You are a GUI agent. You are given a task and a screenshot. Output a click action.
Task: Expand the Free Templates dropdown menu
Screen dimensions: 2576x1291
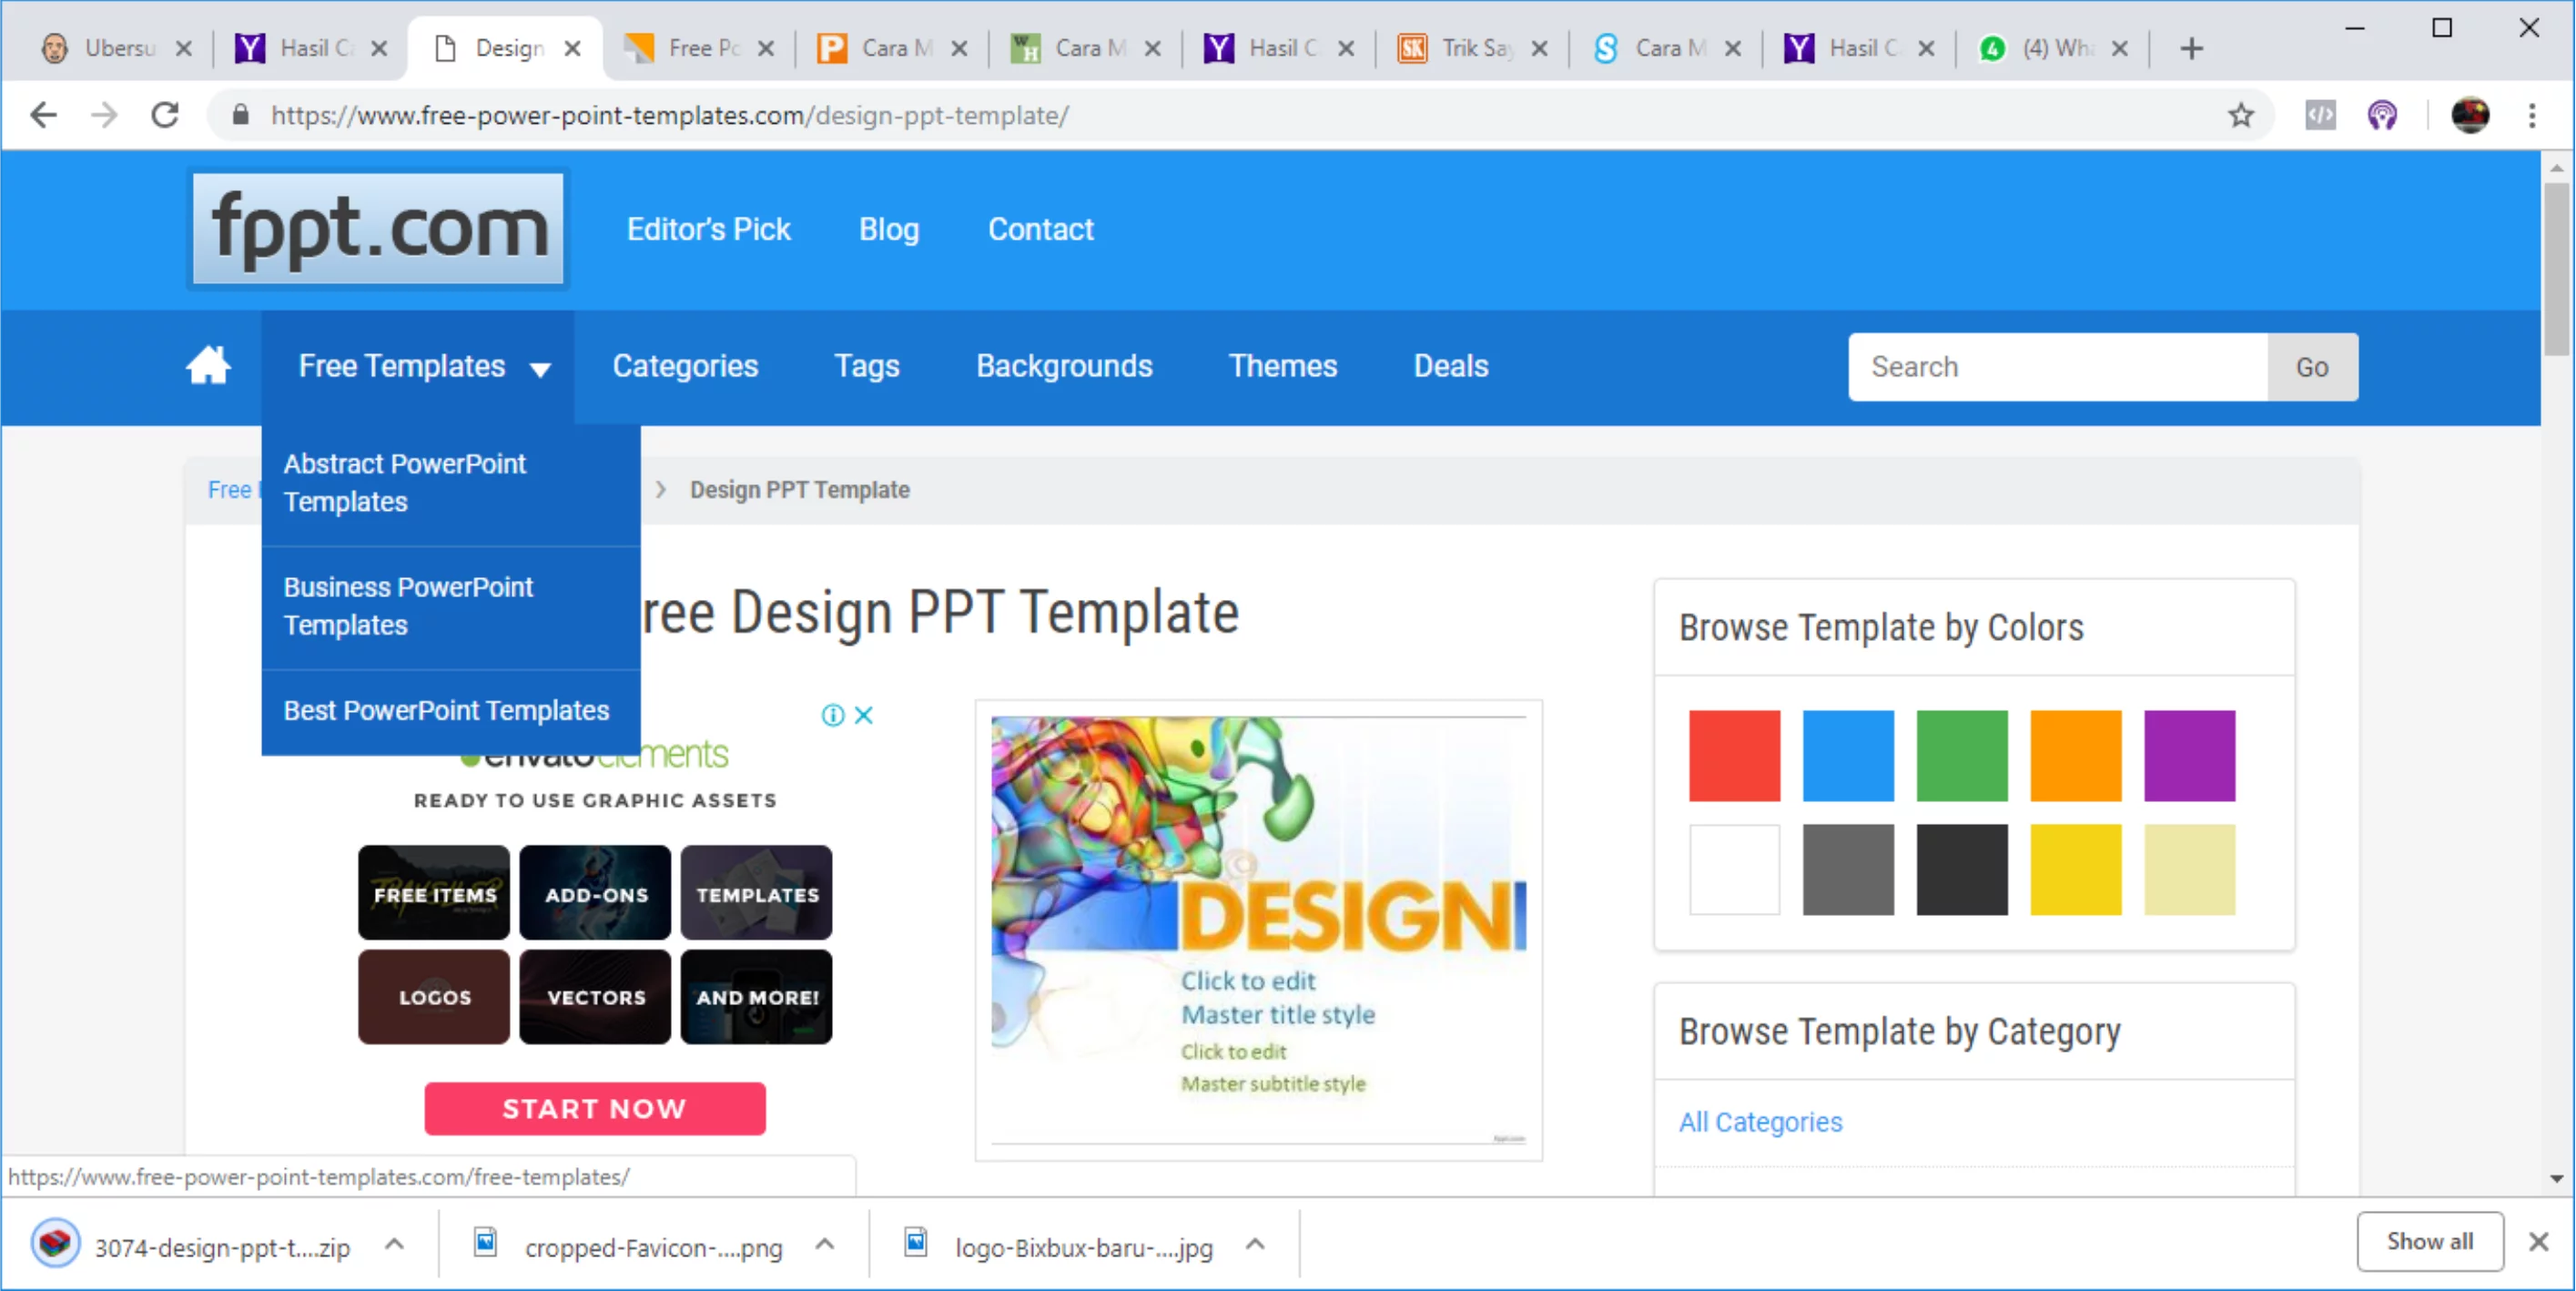point(420,366)
